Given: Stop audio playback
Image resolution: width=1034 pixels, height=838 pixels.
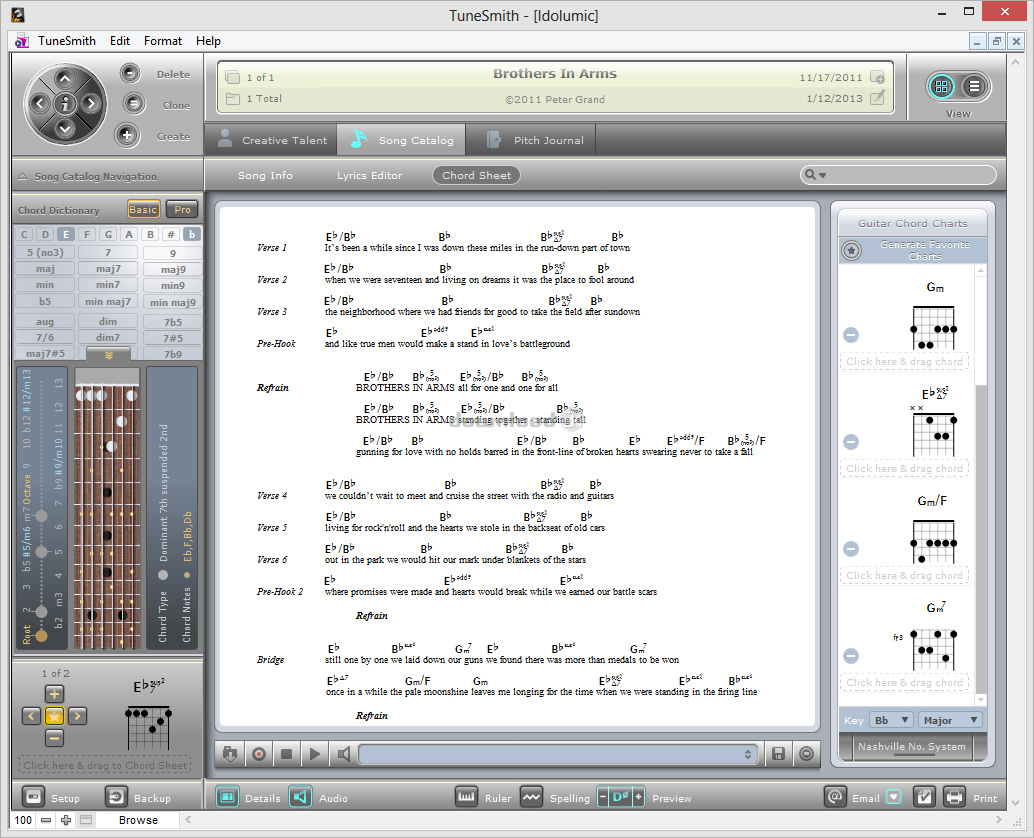Looking at the screenshot, I should click(286, 754).
